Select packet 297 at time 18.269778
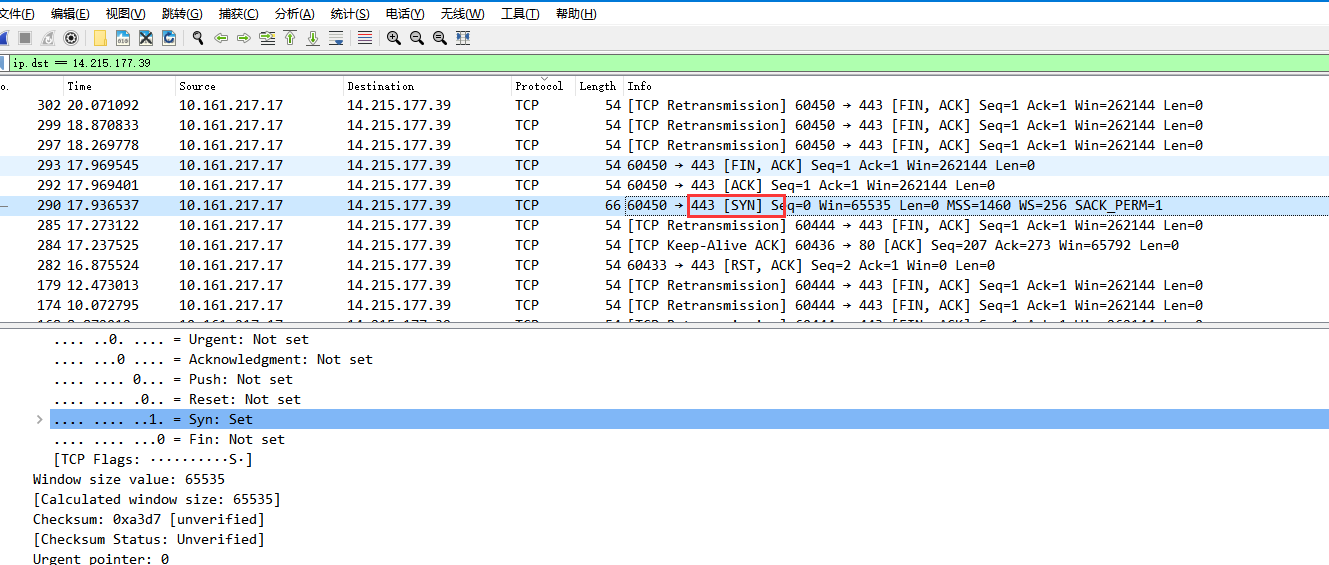 [664, 145]
